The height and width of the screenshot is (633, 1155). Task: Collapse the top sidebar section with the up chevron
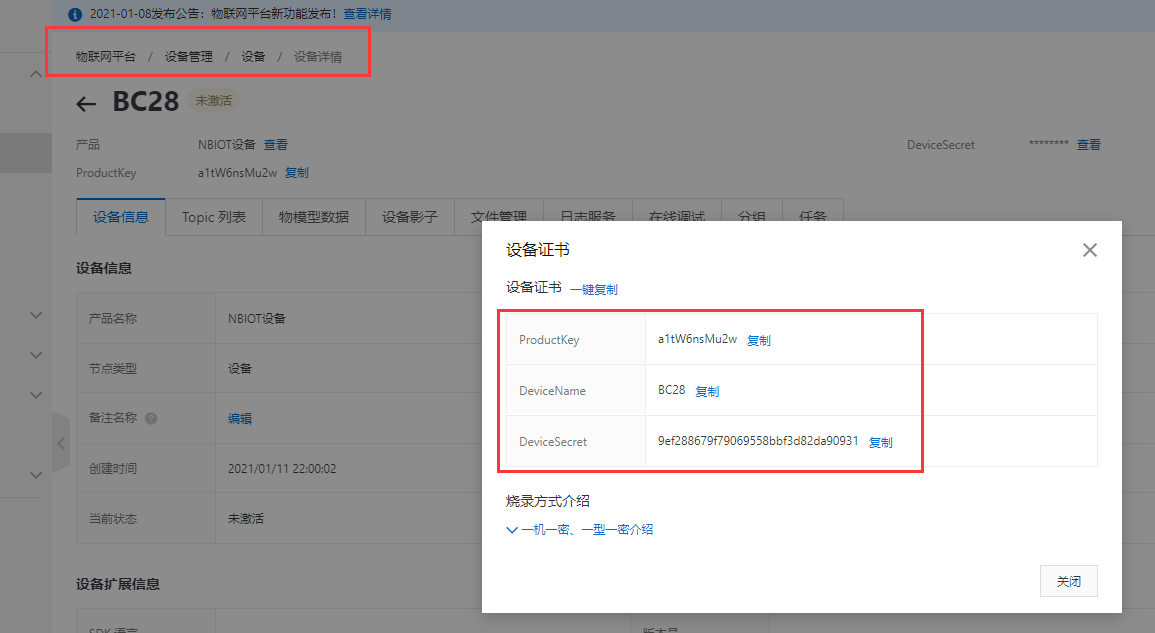tap(36, 72)
